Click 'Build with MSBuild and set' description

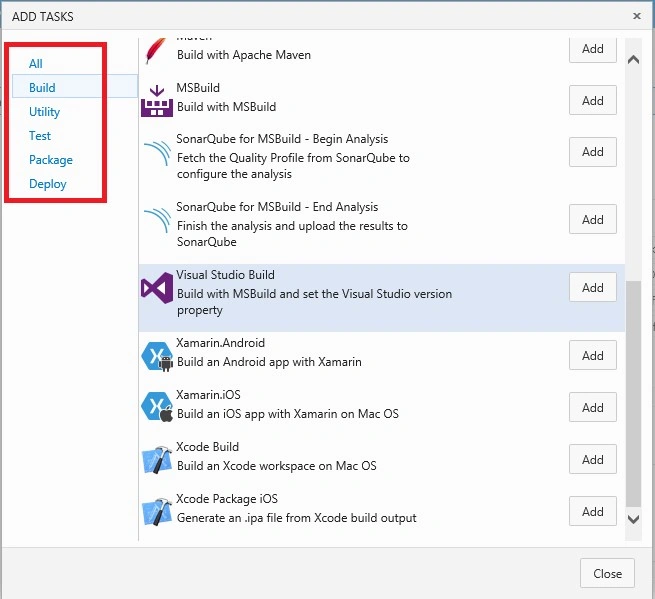click(x=315, y=302)
